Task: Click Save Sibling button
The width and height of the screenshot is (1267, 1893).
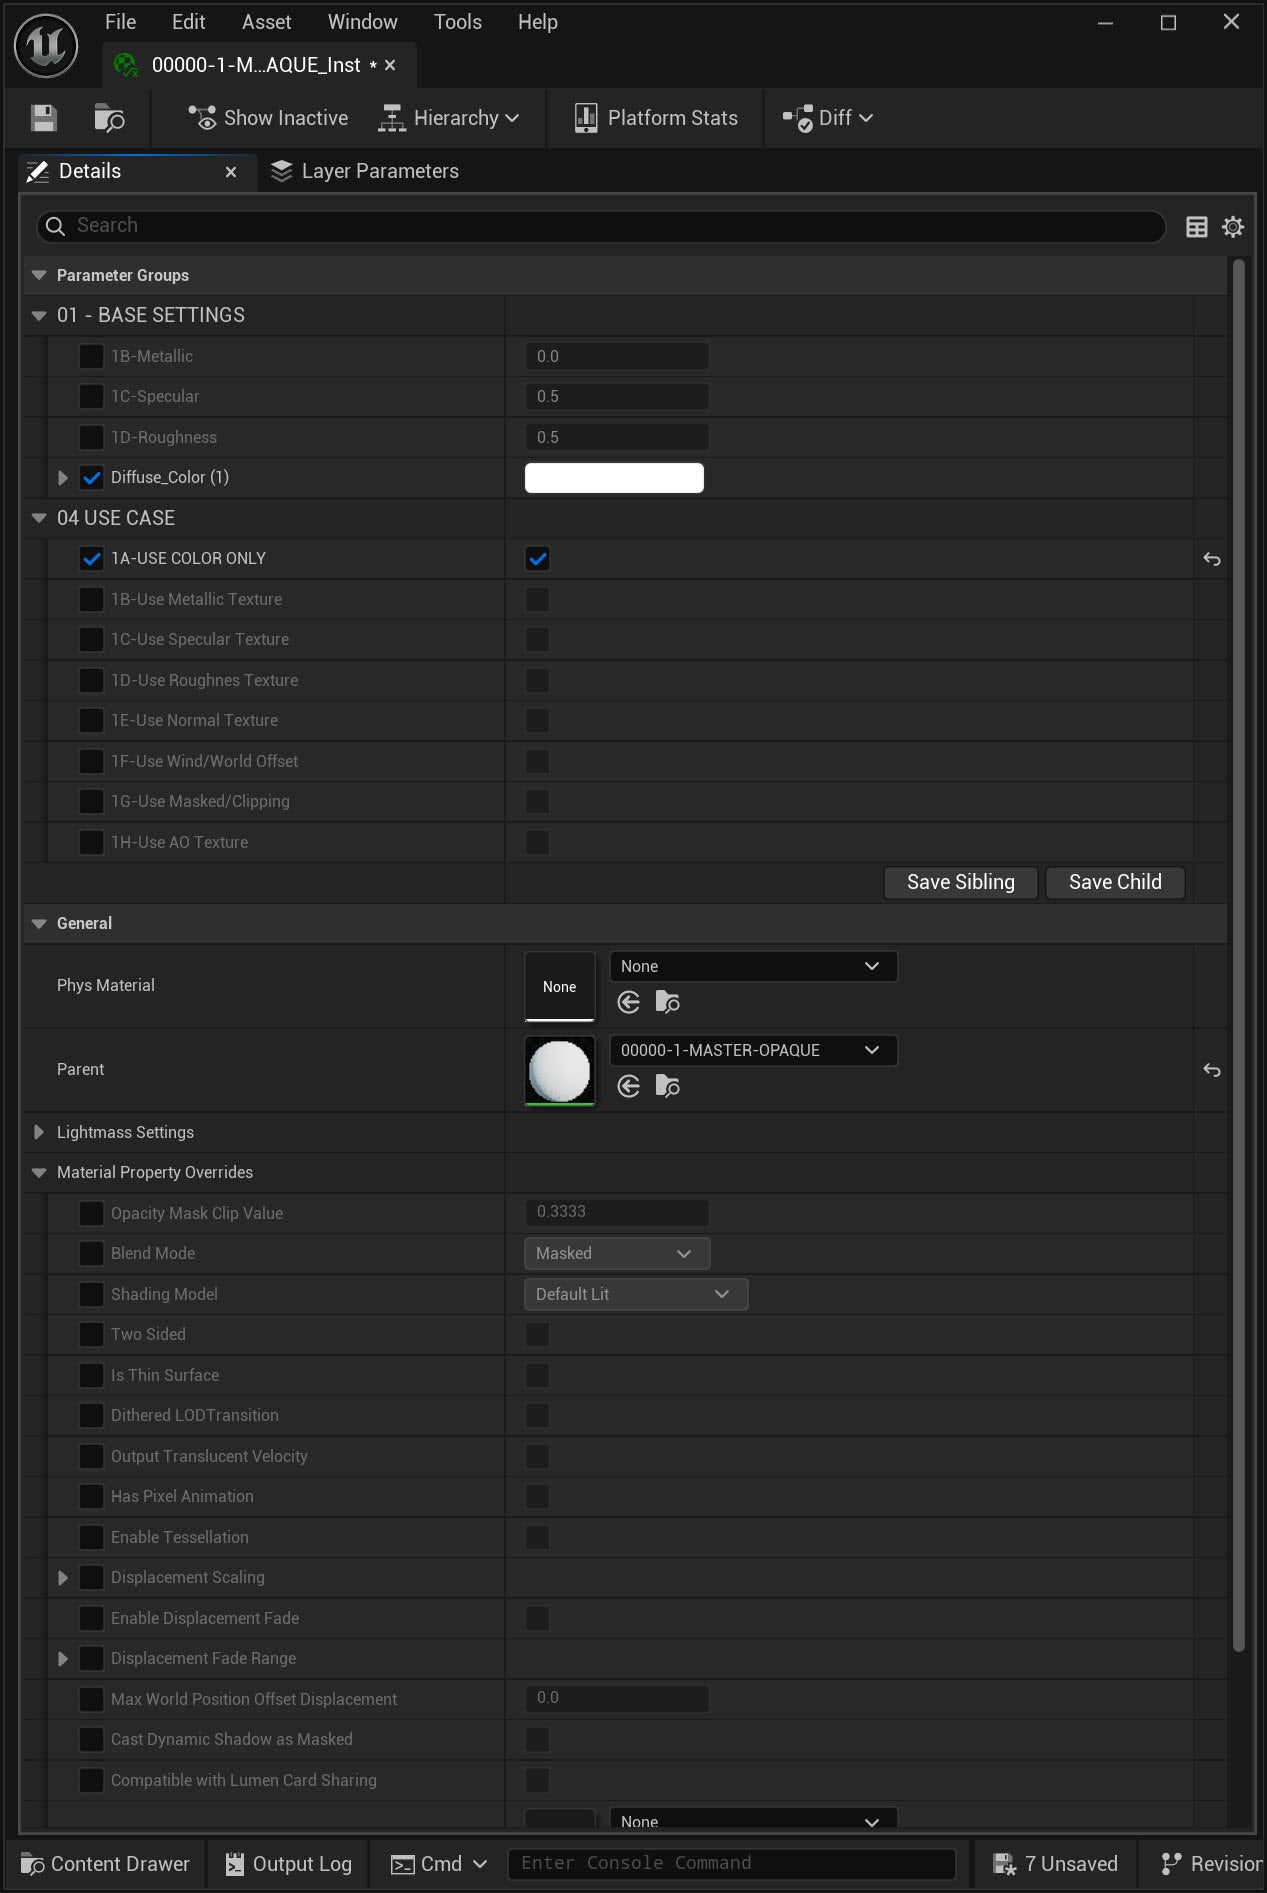Action: point(960,882)
